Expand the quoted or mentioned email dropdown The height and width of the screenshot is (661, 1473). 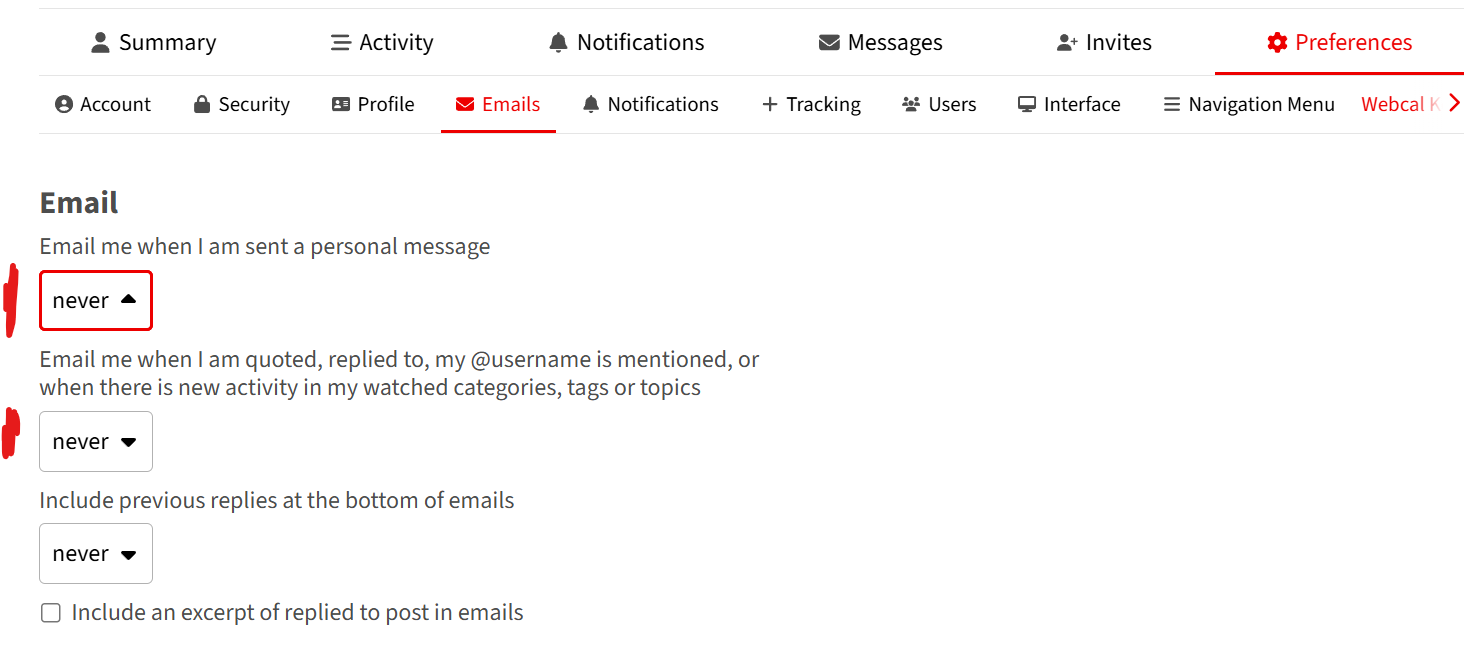coord(96,442)
